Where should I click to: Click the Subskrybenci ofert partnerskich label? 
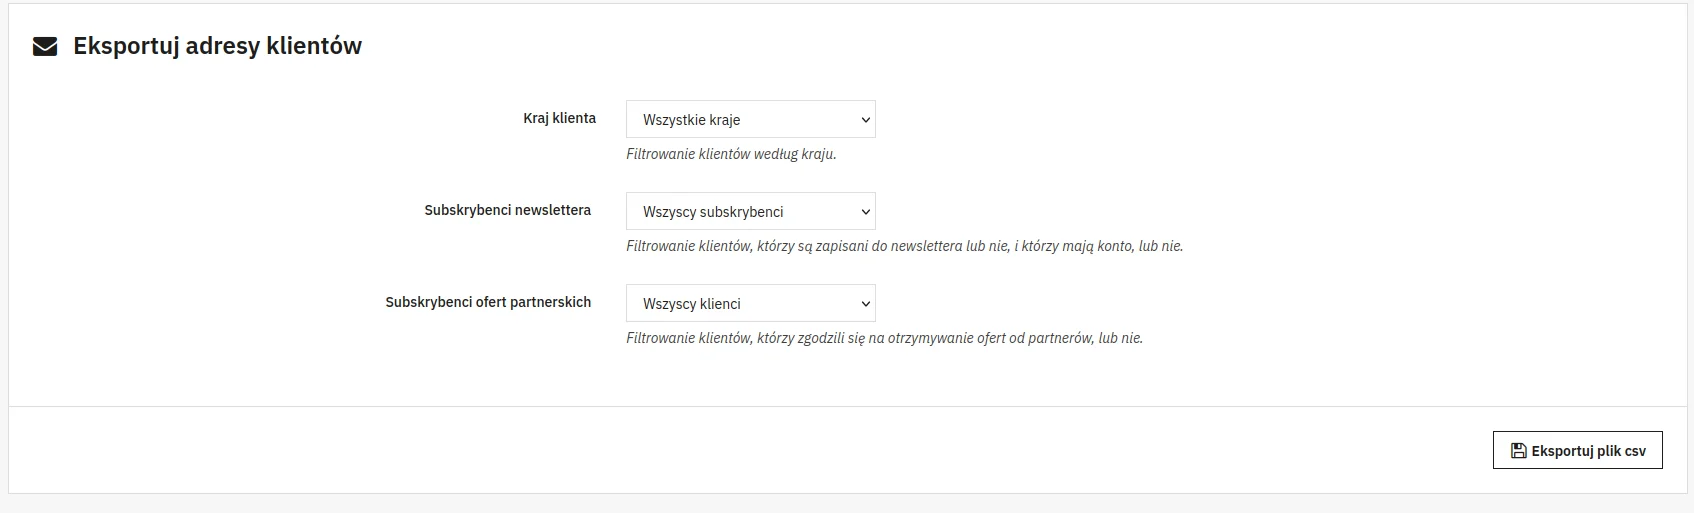coord(488,302)
